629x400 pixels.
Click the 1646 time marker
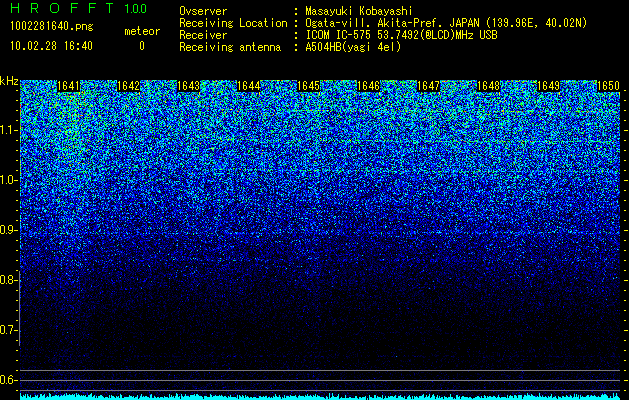pyautogui.click(x=368, y=86)
